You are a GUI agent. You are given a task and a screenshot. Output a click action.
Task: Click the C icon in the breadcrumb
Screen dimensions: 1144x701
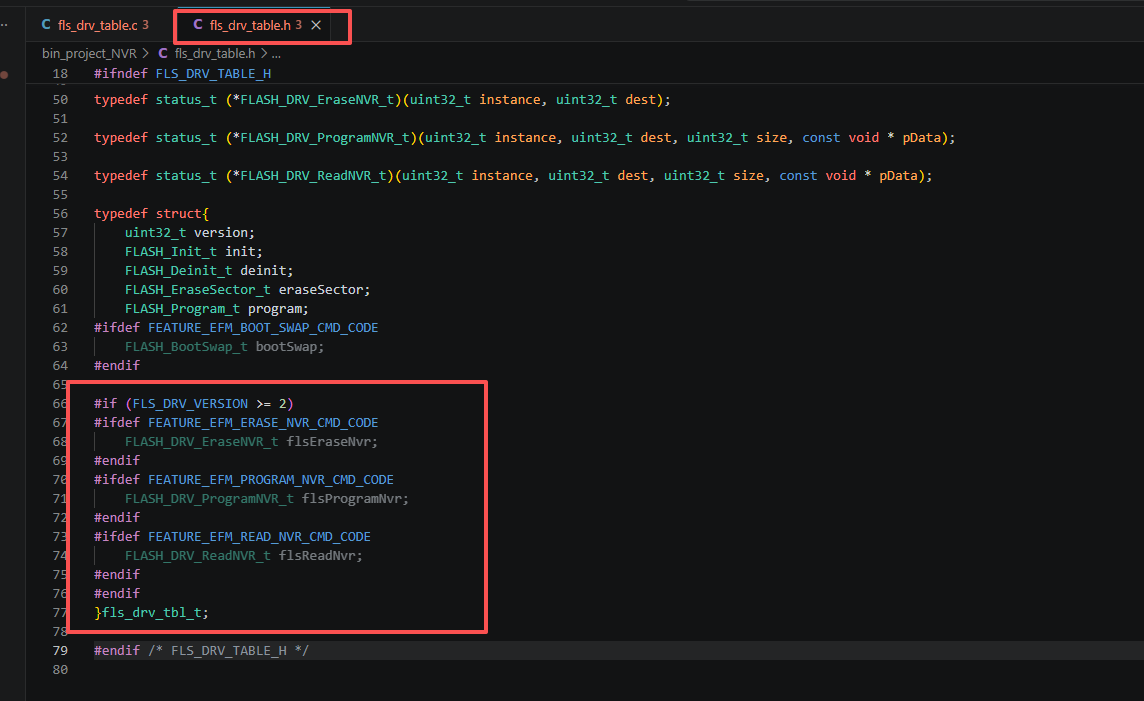click(163, 53)
